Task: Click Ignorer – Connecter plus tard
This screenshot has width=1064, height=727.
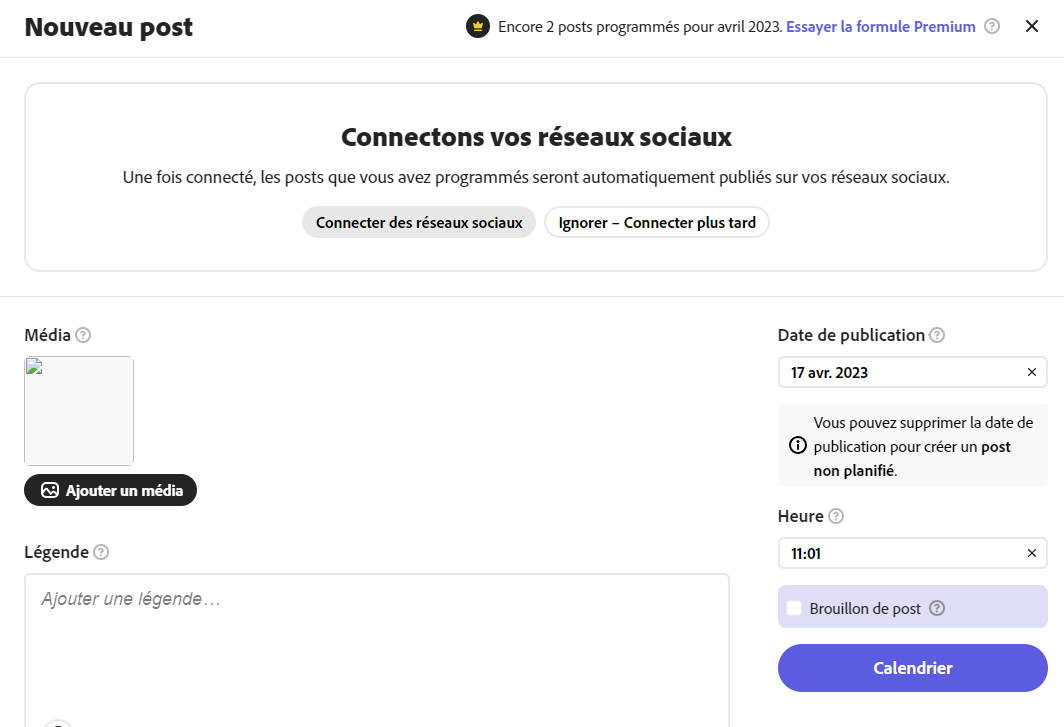Action: (657, 222)
